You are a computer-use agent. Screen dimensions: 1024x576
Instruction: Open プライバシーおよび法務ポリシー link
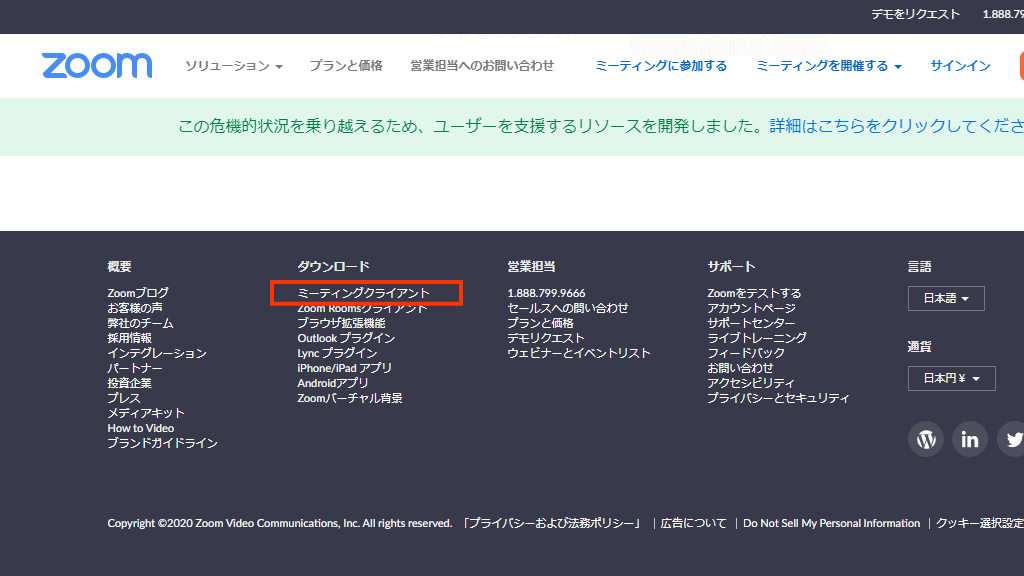tap(551, 524)
